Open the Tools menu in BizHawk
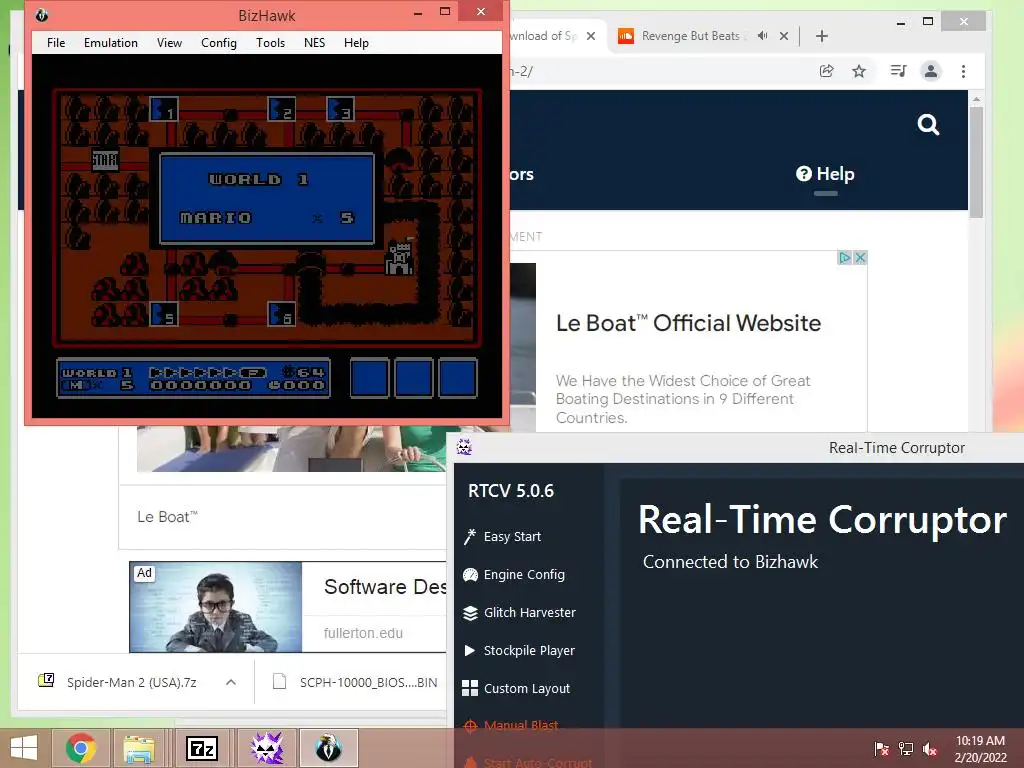 click(x=270, y=43)
